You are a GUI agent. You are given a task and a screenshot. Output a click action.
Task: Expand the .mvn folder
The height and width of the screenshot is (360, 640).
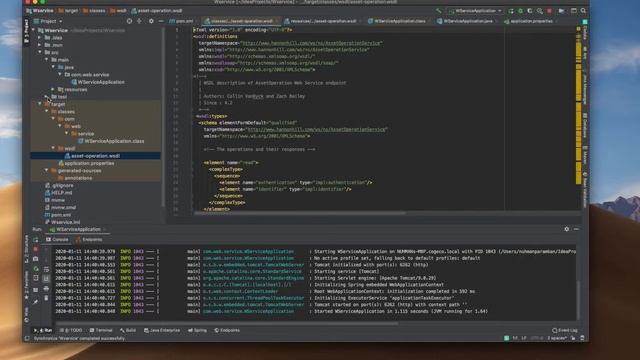(x=40, y=45)
